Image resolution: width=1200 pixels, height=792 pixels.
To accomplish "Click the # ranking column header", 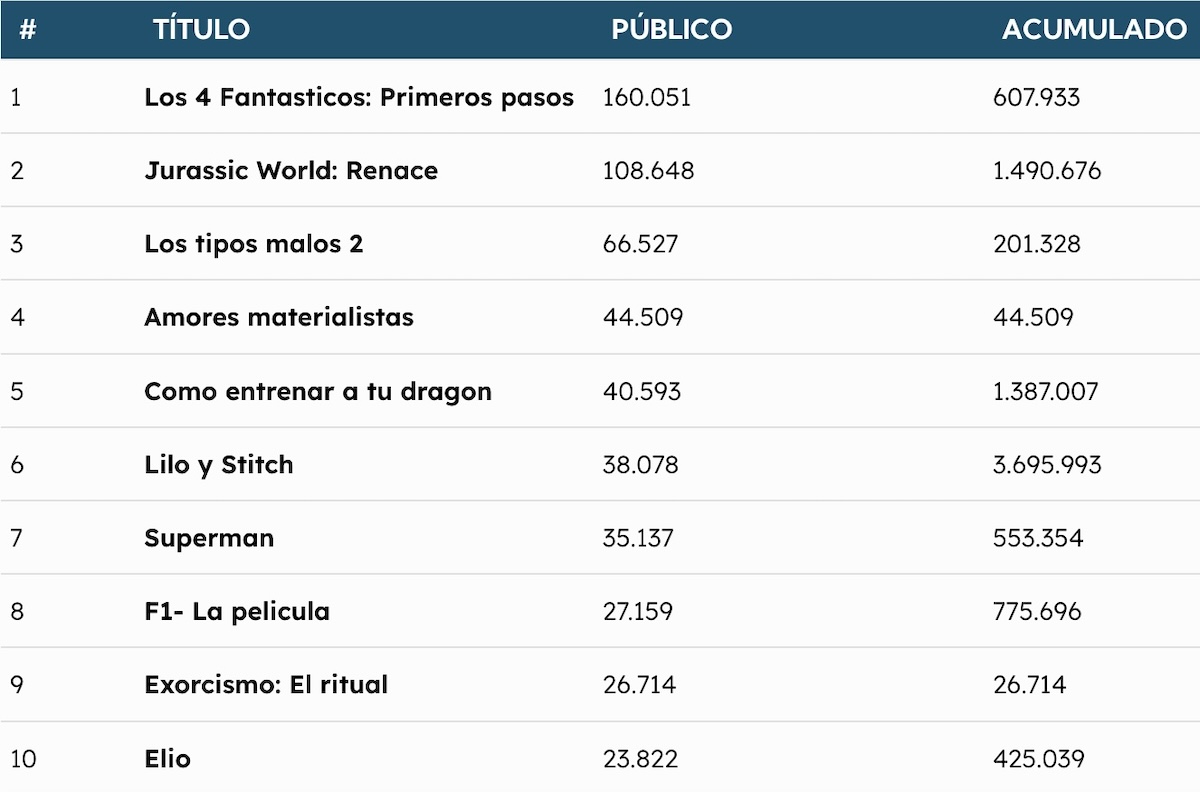I will click(x=27, y=29).
